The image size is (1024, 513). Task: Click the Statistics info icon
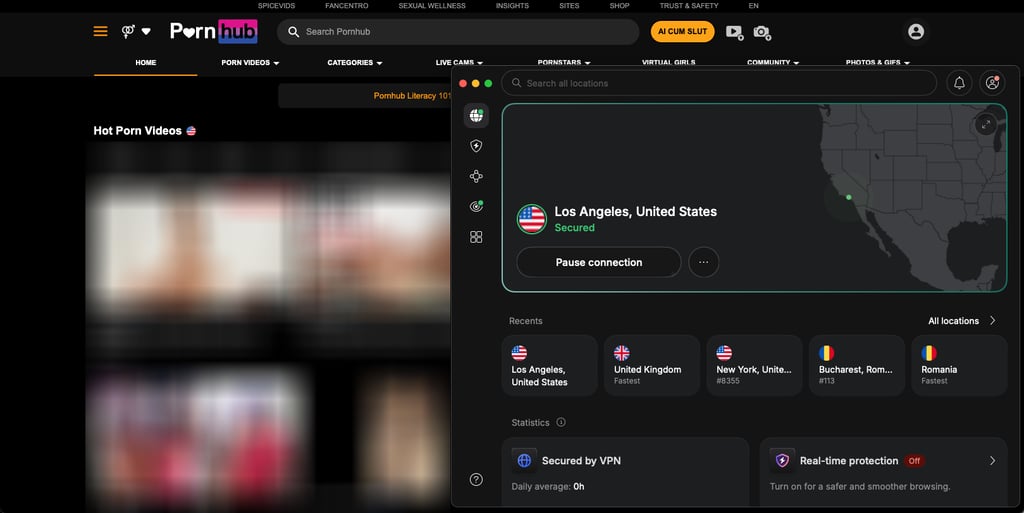click(560, 422)
